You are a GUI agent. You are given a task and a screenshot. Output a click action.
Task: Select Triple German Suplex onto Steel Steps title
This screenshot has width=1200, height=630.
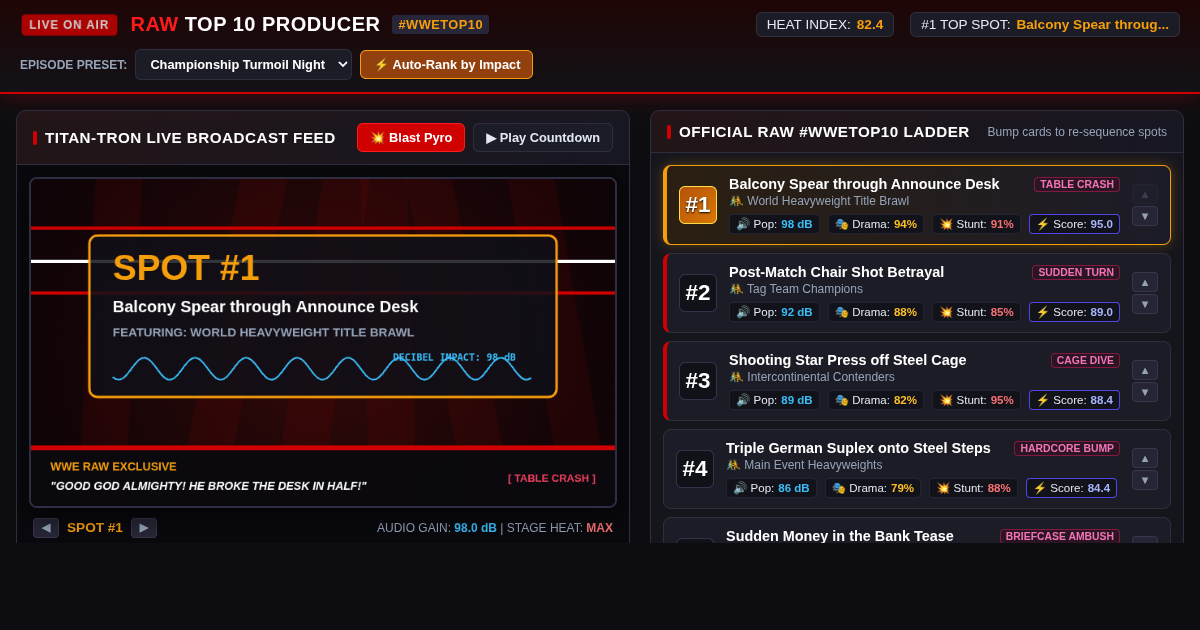[x=858, y=448]
